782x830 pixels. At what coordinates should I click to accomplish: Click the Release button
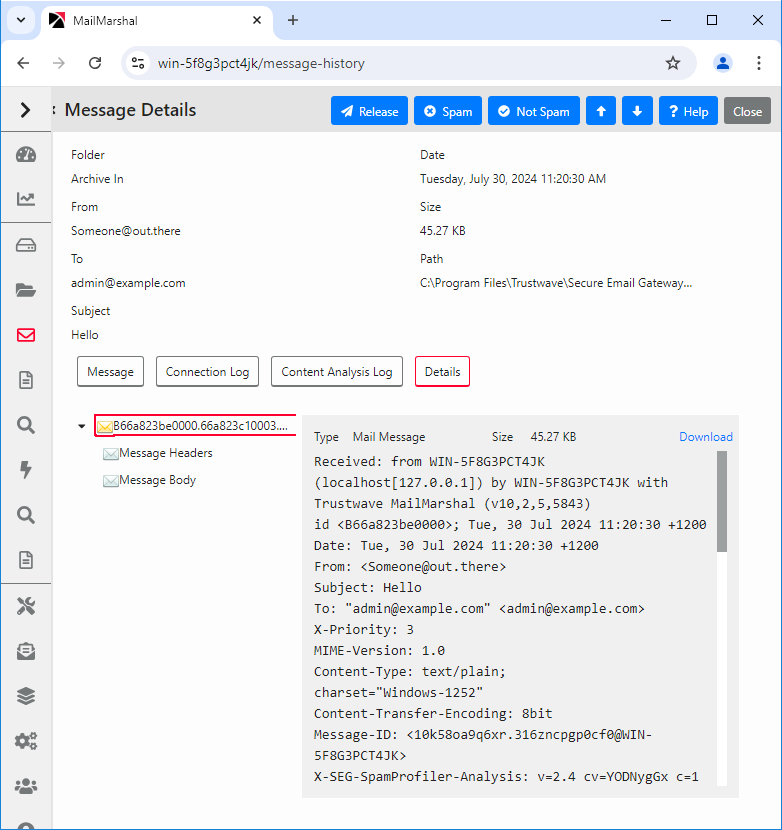[x=368, y=112]
